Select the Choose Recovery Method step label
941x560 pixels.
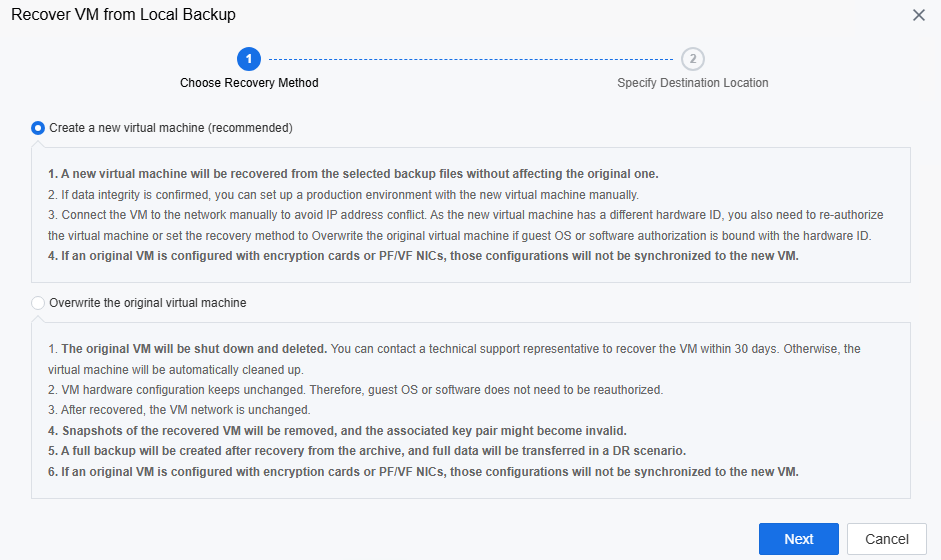click(x=249, y=83)
